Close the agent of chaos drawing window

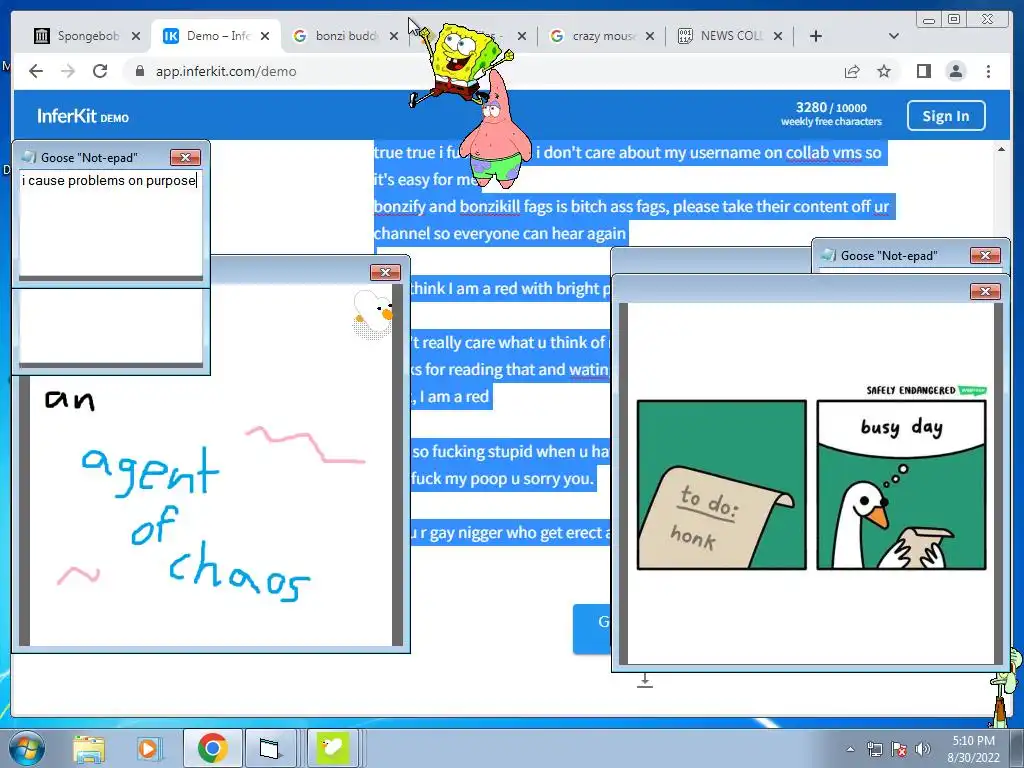(x=385, y=272)
